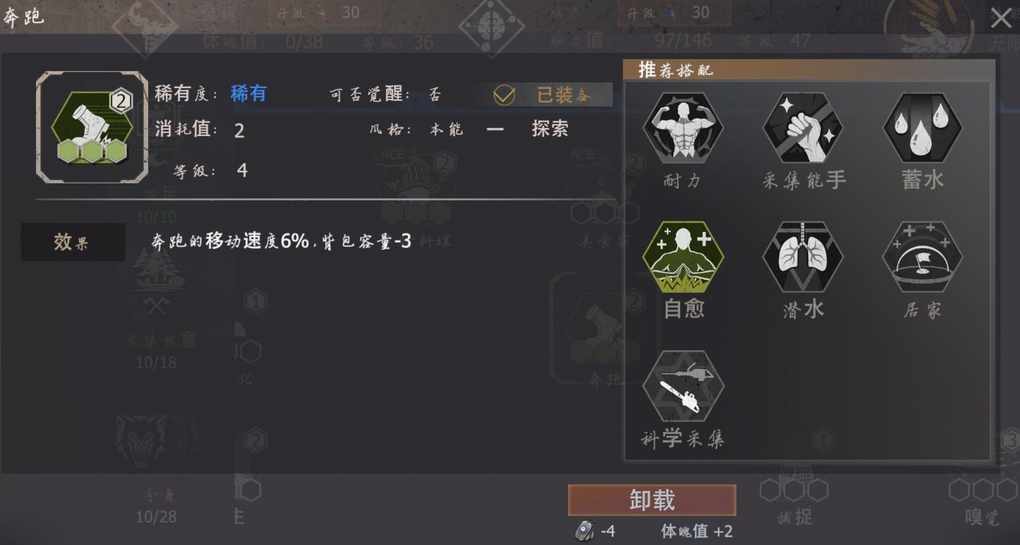1020x545 pixels.
Task: Close the talent detail panel with X
Action: click(x=1000, y=18)
